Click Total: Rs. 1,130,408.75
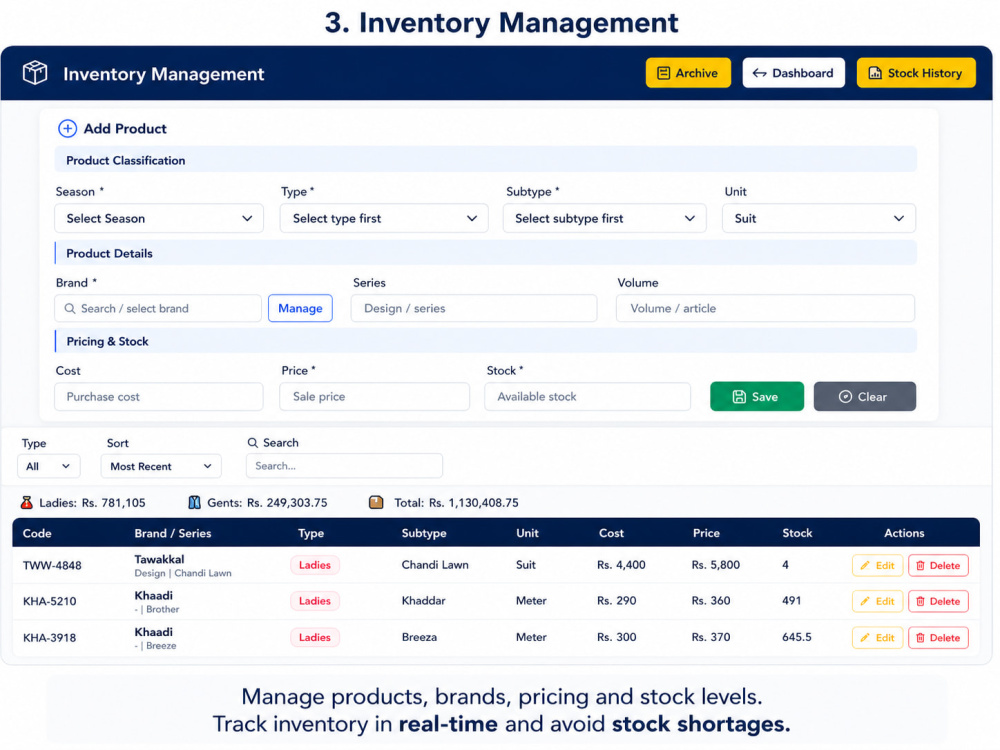1000x750 pixels. (x=457, y=503)
